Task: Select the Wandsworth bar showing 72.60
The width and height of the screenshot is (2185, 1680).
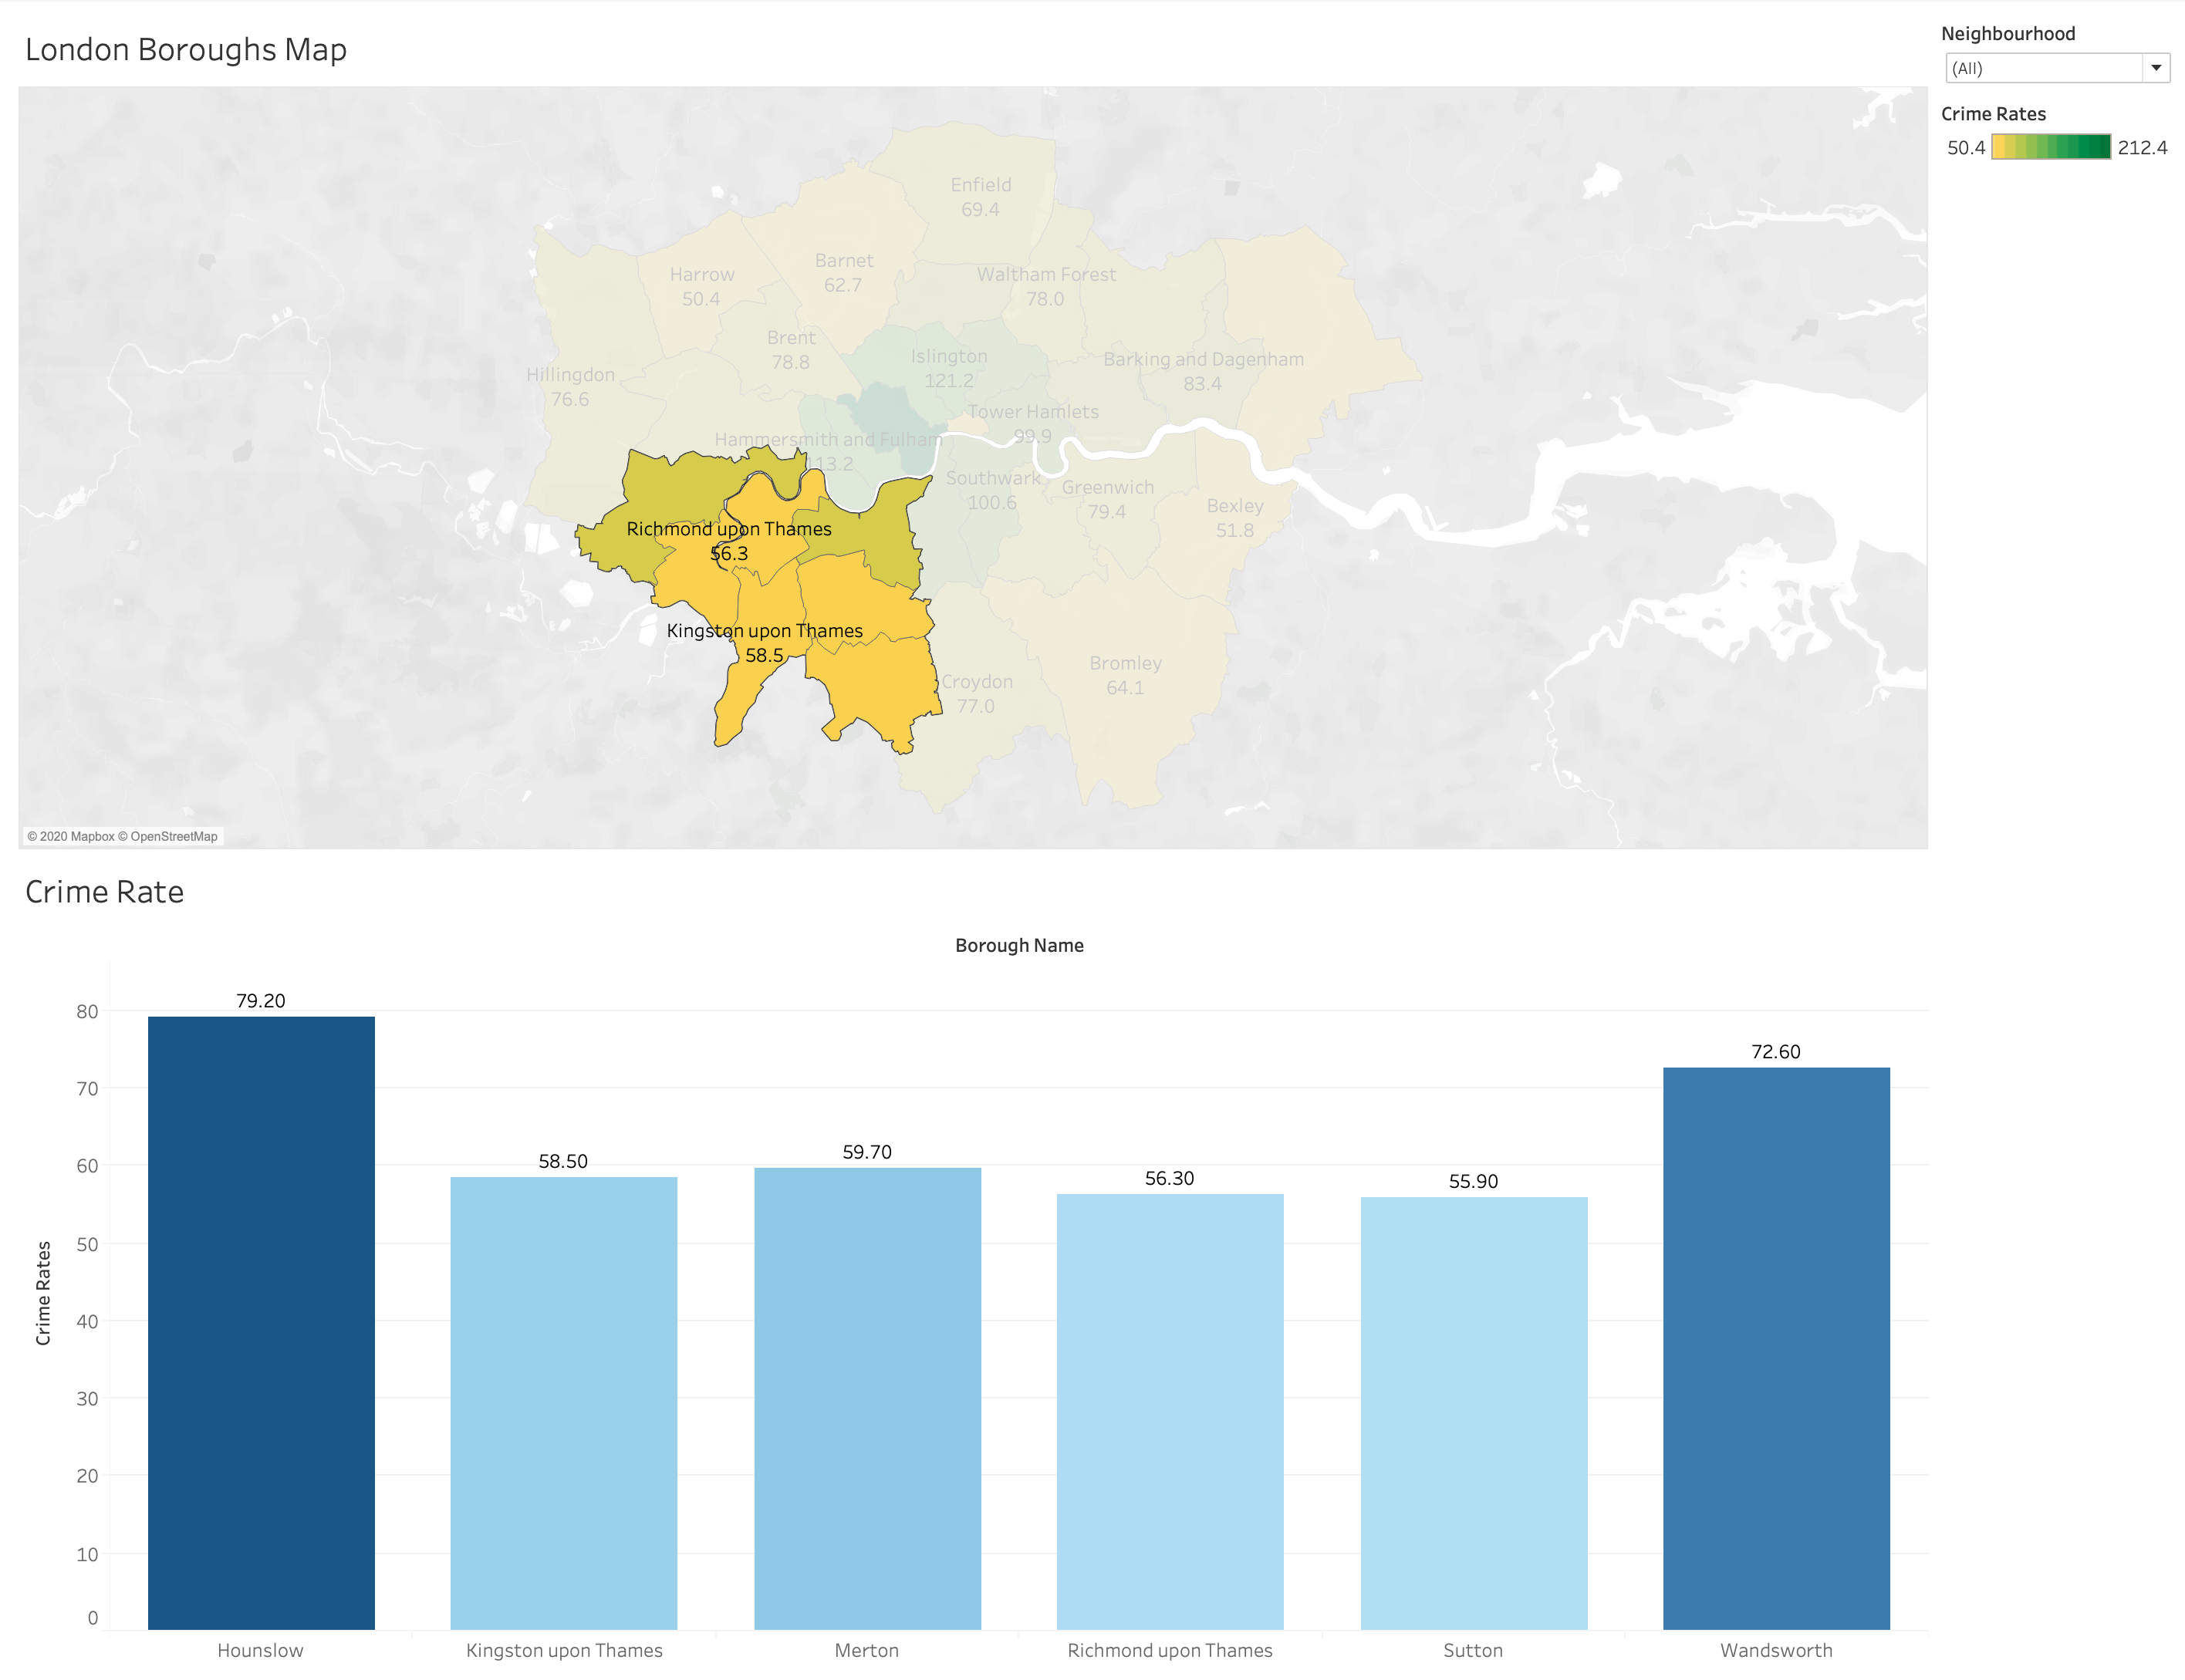Action: coord(1776,1348)
